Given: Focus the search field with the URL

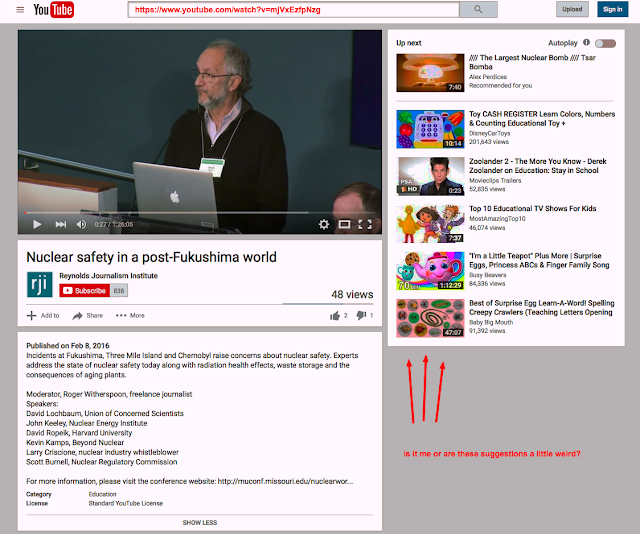Looking at the screenshot, I should (x=293, y=10).
